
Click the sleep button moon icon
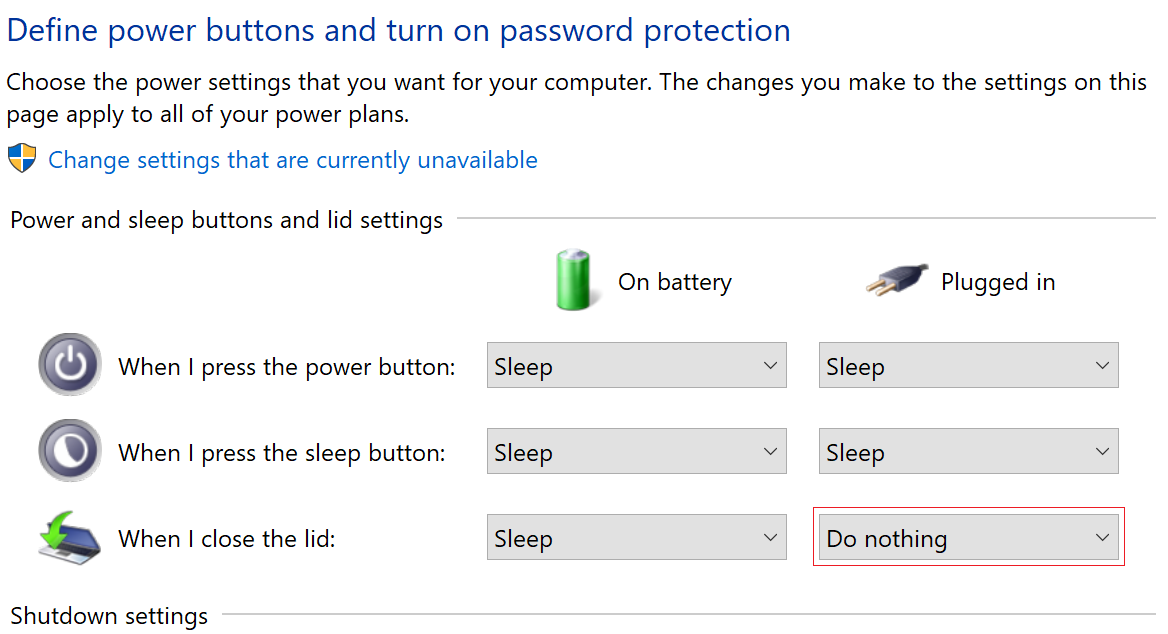pyautogui.click(x=69, y=452)
